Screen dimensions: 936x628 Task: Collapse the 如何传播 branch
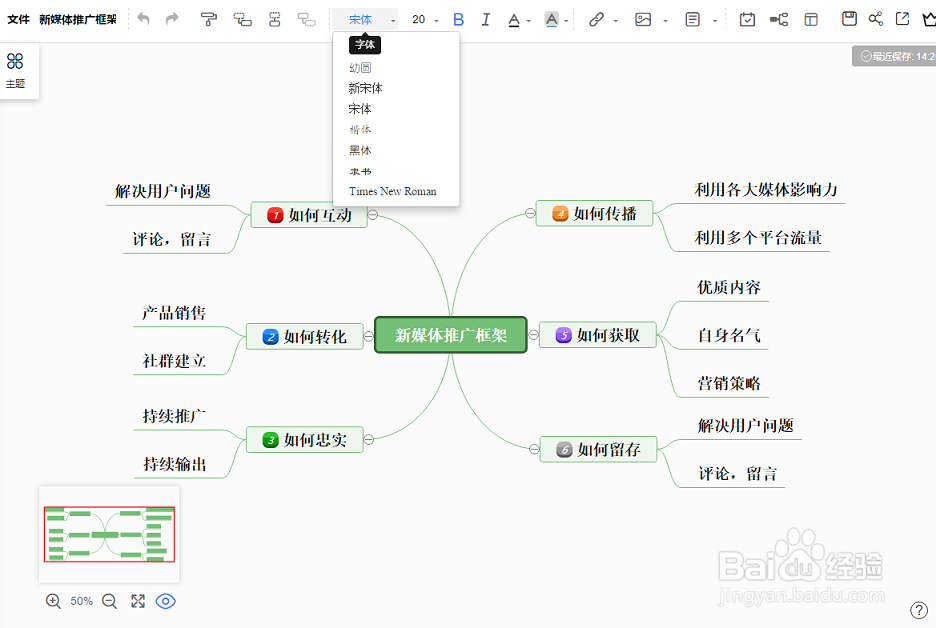pos(529,213)
